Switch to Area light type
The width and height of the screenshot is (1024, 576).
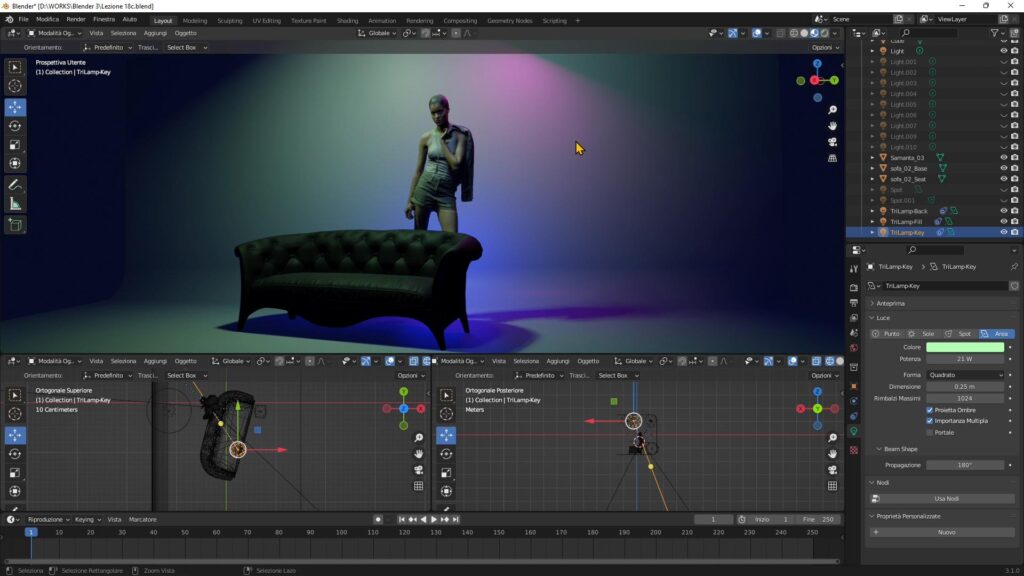coord(996,334)
